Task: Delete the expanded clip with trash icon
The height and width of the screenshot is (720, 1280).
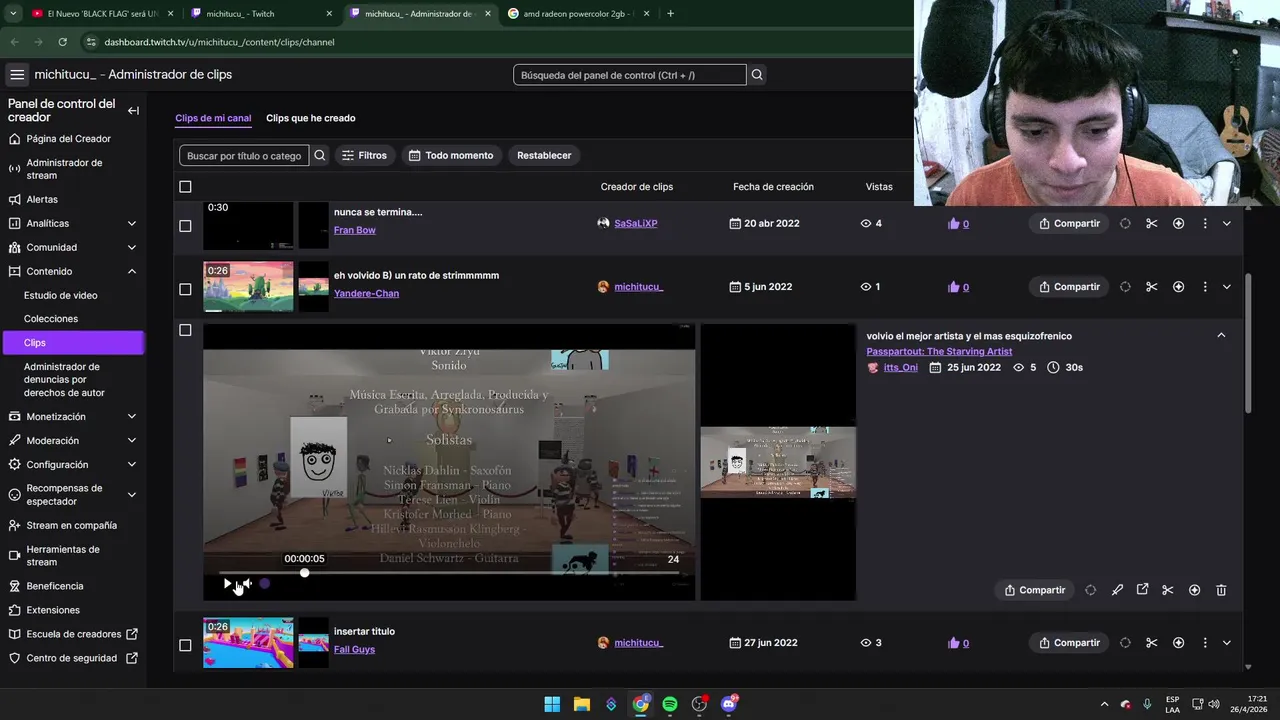Action: click(1221, 590)
